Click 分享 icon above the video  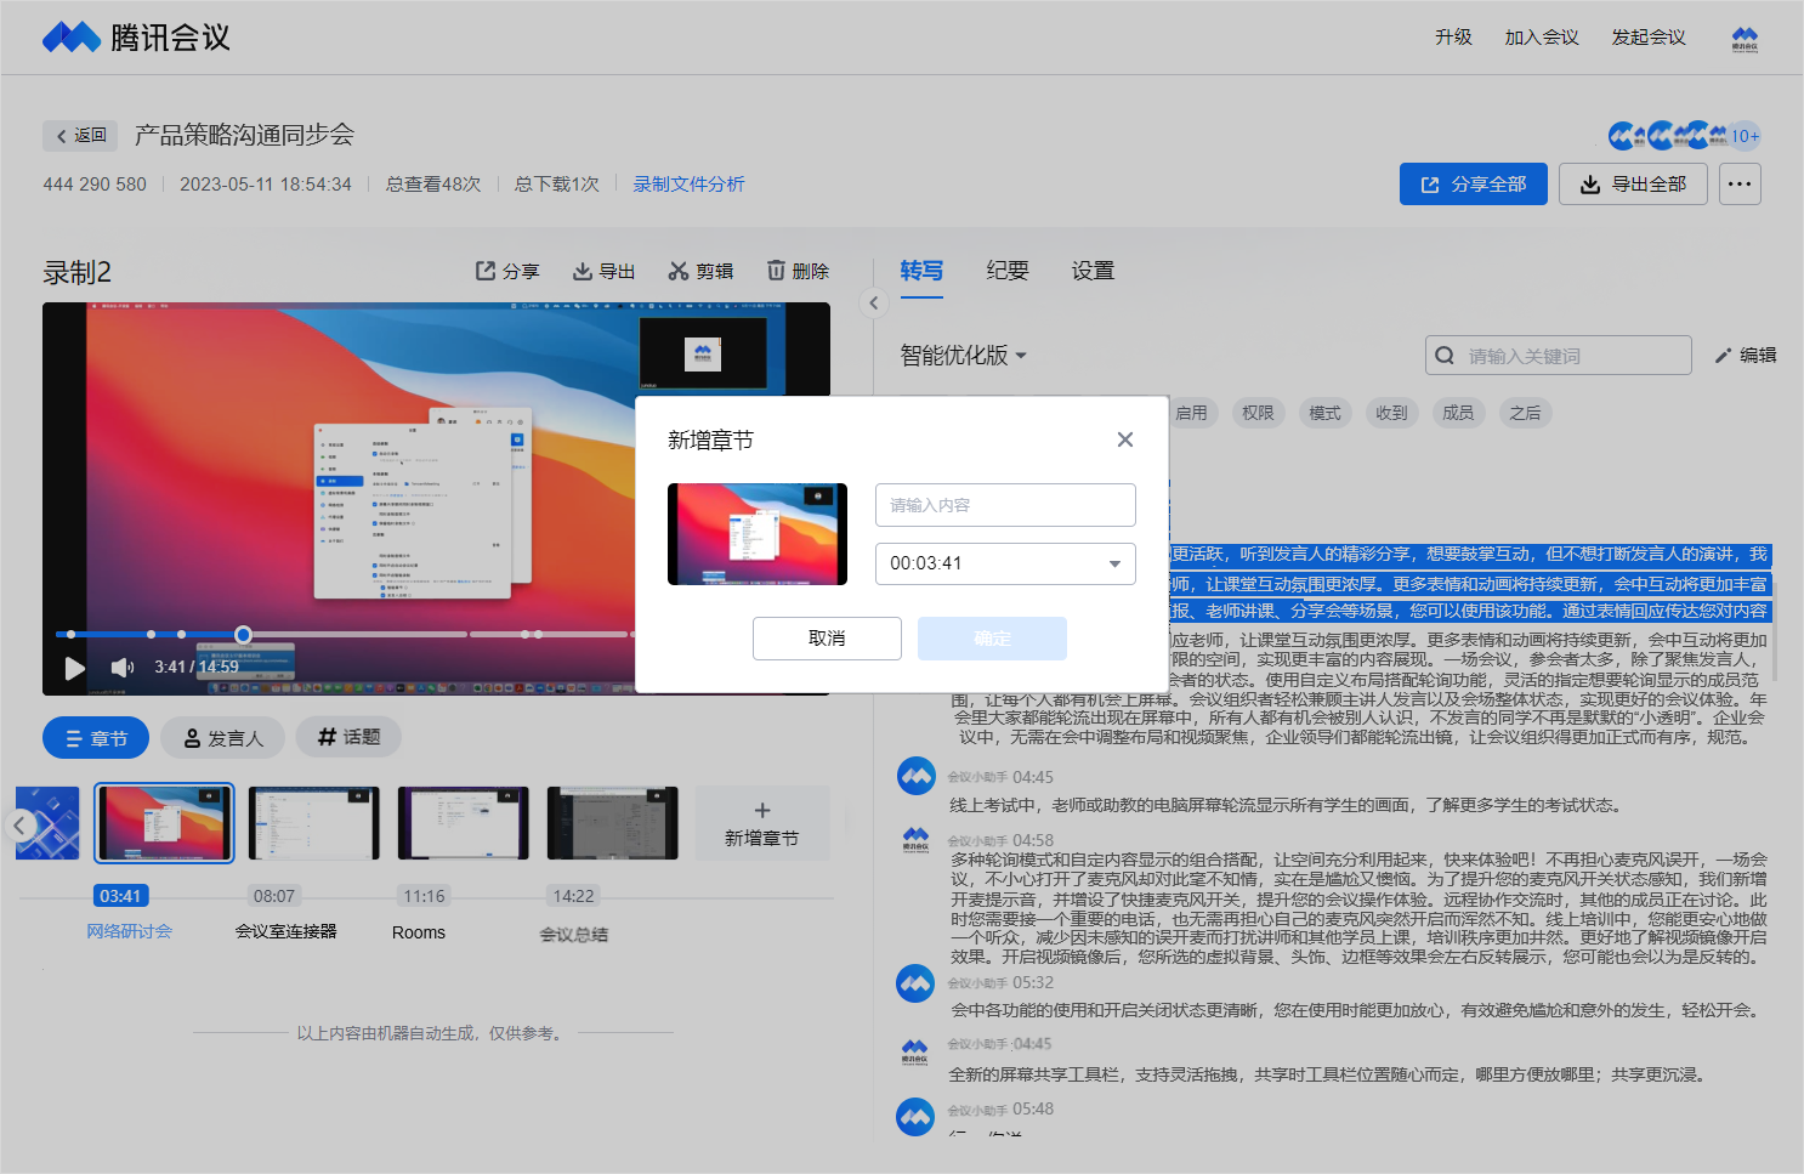point(507,271)
